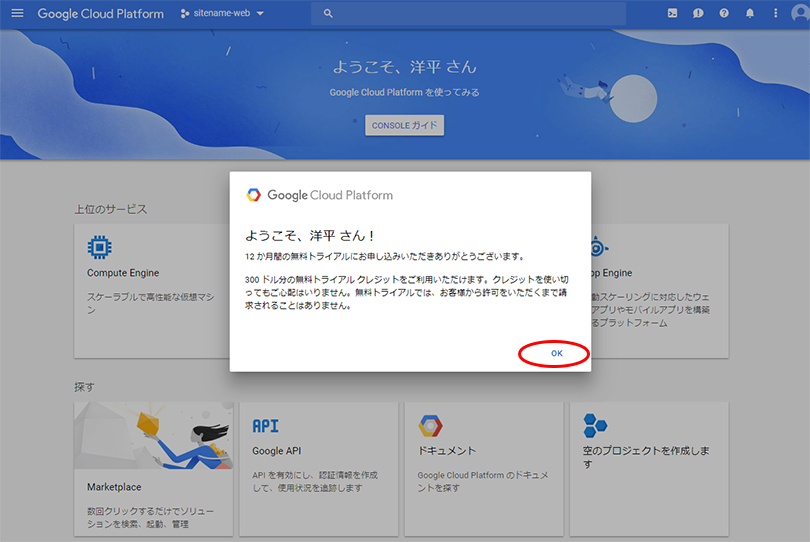Click the 300 ドル分 credit paragraph

pos(407,292)
